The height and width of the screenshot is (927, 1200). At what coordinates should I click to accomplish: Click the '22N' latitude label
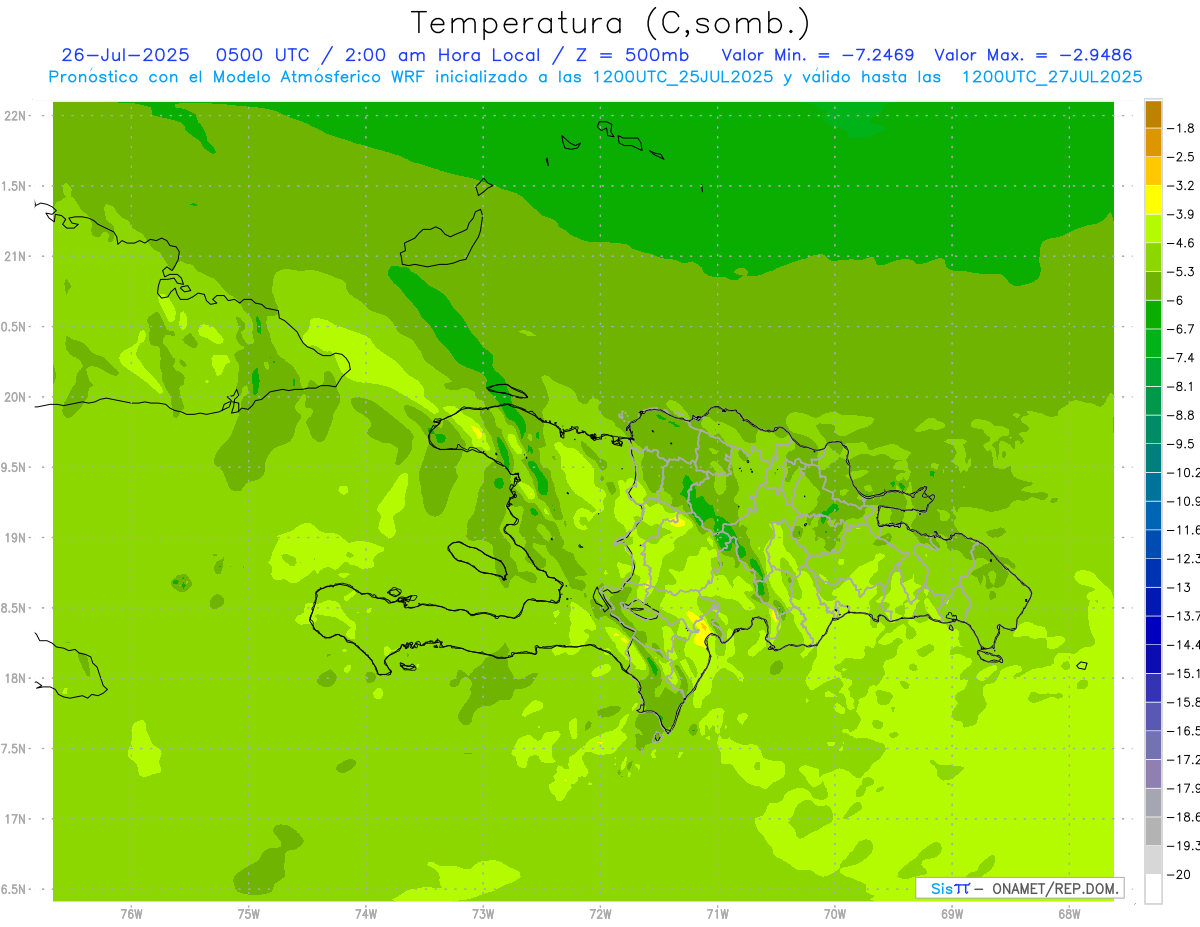click(x=15, y=116)
